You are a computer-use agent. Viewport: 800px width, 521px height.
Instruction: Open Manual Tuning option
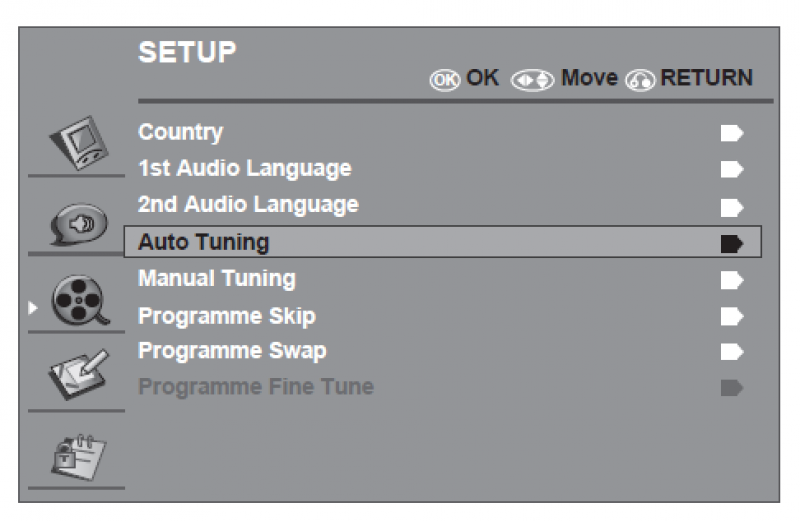(216, 278)
